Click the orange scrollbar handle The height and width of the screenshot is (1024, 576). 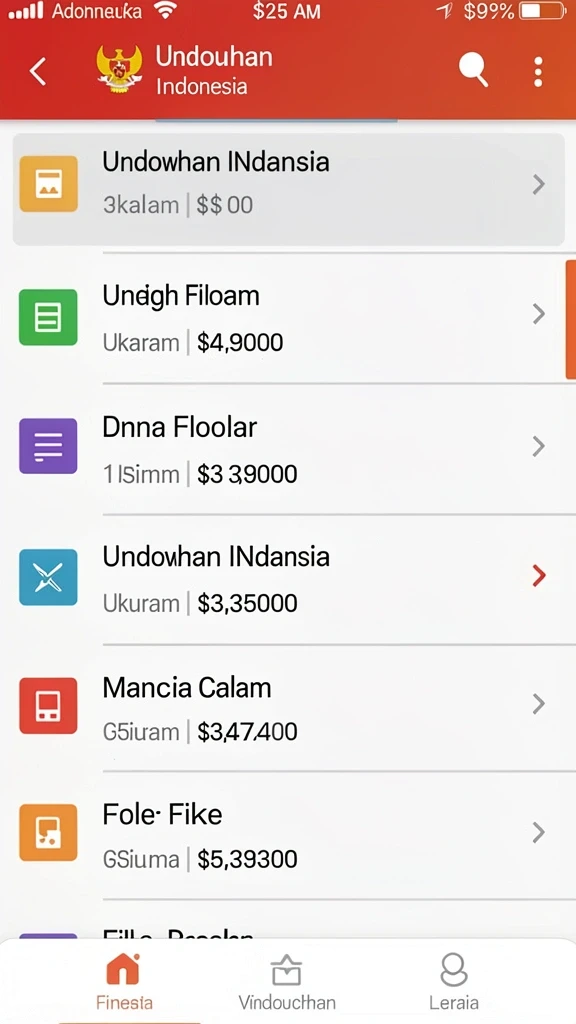click(571, 319)
